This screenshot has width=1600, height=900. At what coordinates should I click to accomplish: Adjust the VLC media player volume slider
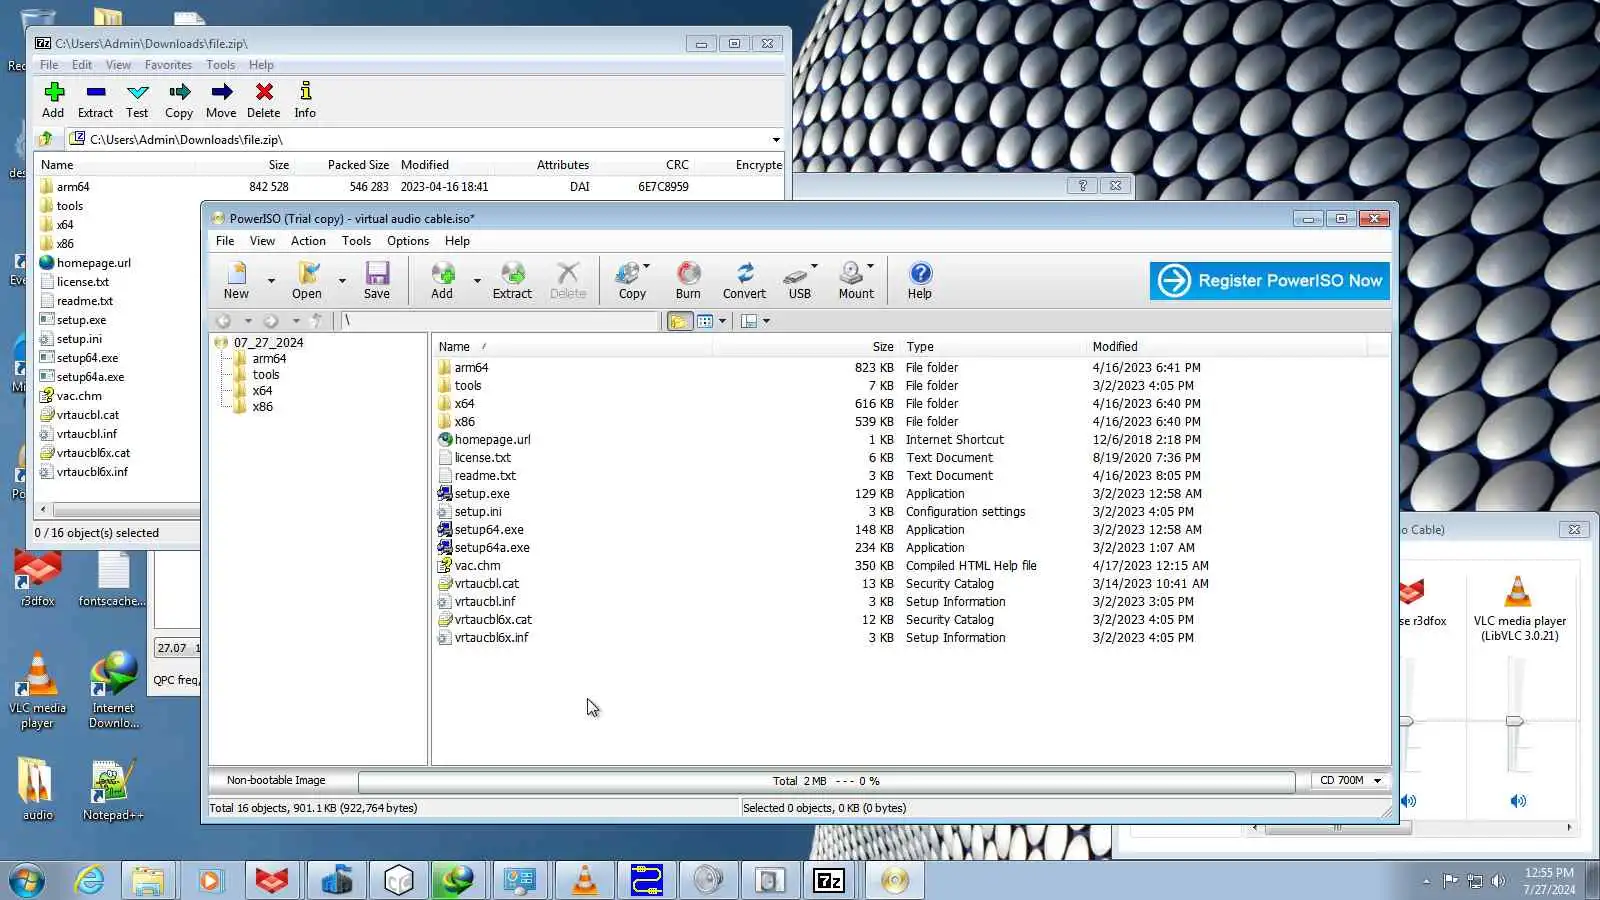click(1515, 721)
